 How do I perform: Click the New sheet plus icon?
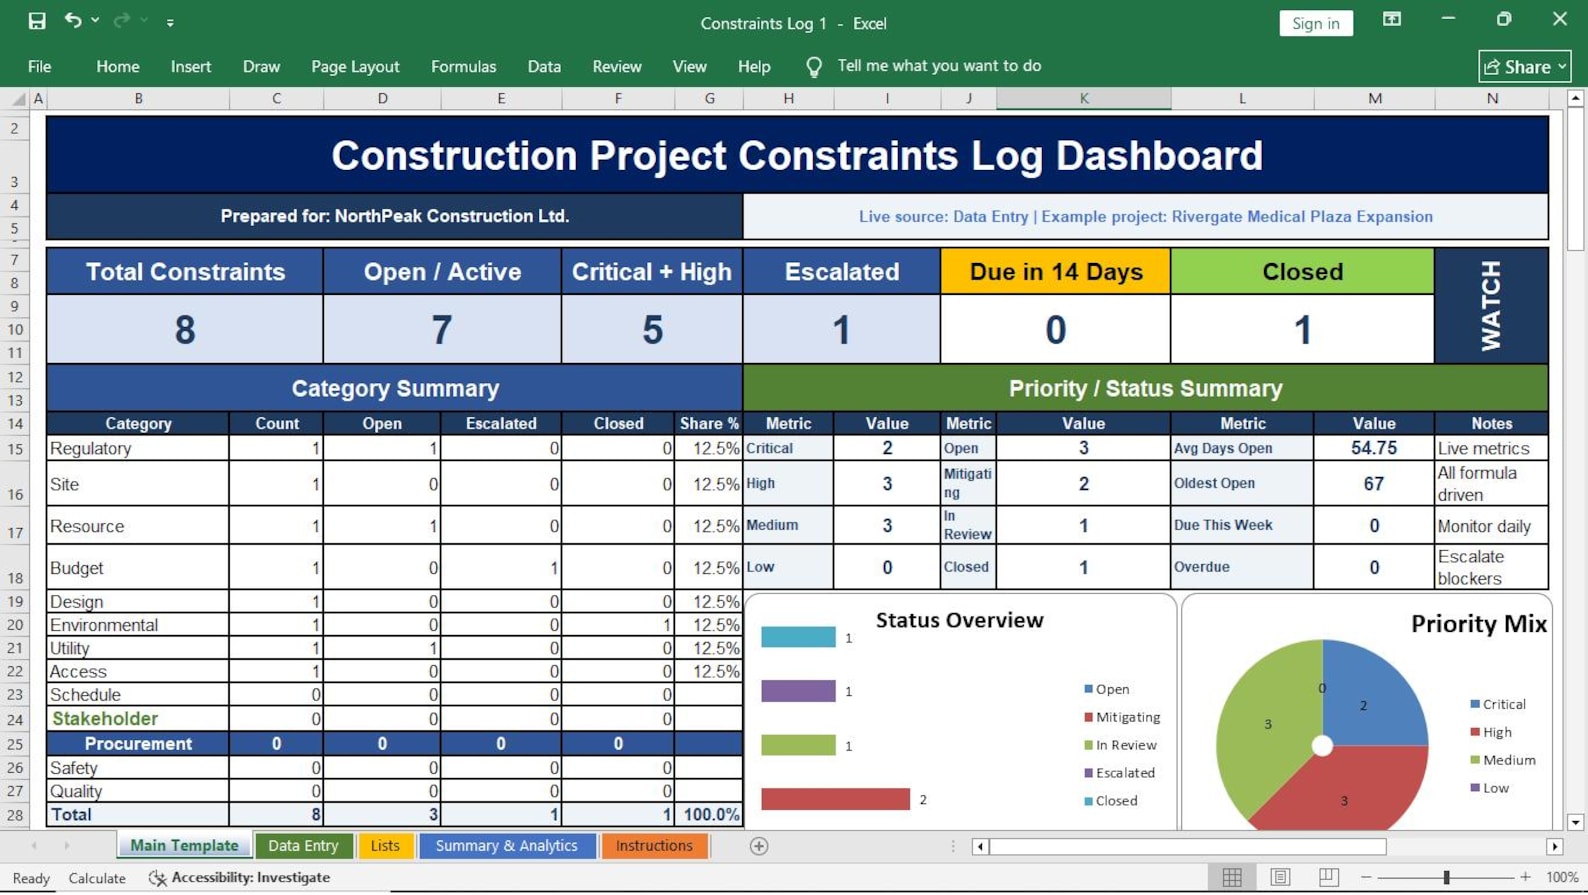coord(759,847)
